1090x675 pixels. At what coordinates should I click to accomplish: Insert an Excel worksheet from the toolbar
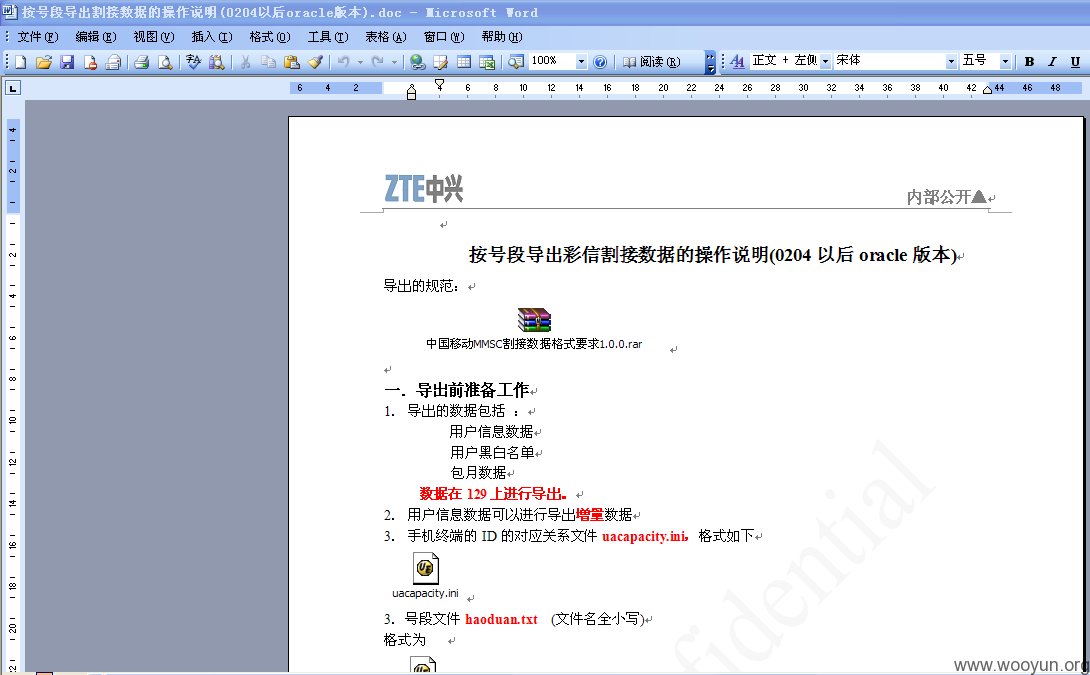487,62
